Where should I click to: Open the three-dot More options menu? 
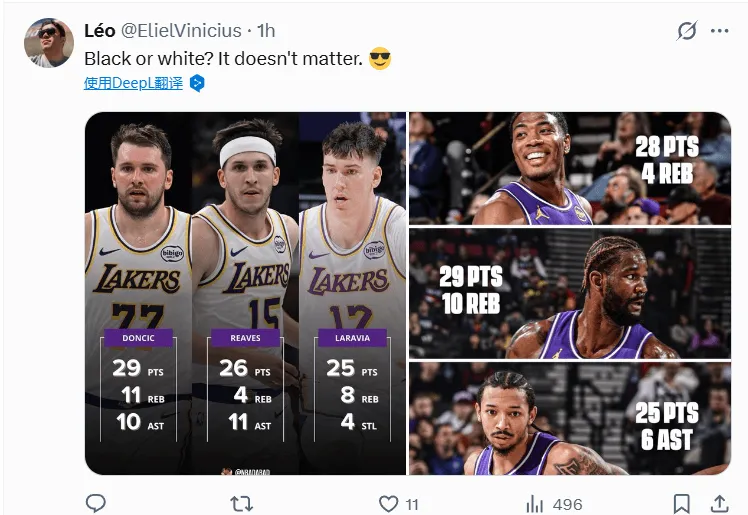click(x=720, y=31)
